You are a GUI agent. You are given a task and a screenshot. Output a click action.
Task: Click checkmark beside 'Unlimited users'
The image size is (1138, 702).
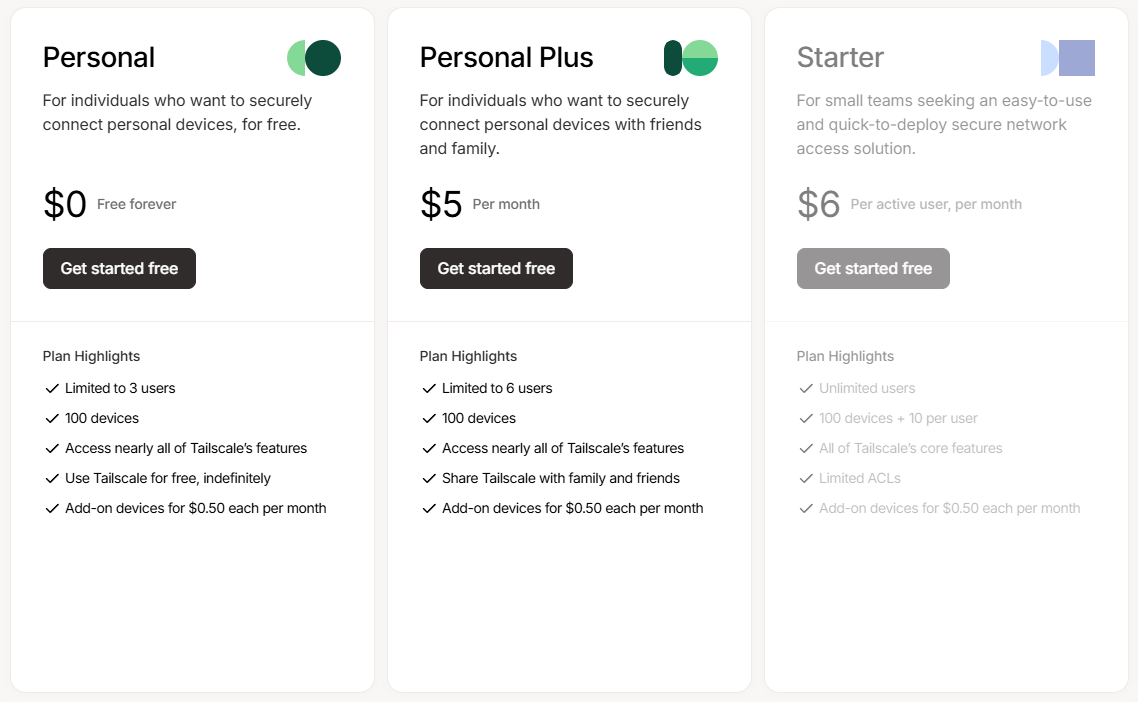pos(806,388)
